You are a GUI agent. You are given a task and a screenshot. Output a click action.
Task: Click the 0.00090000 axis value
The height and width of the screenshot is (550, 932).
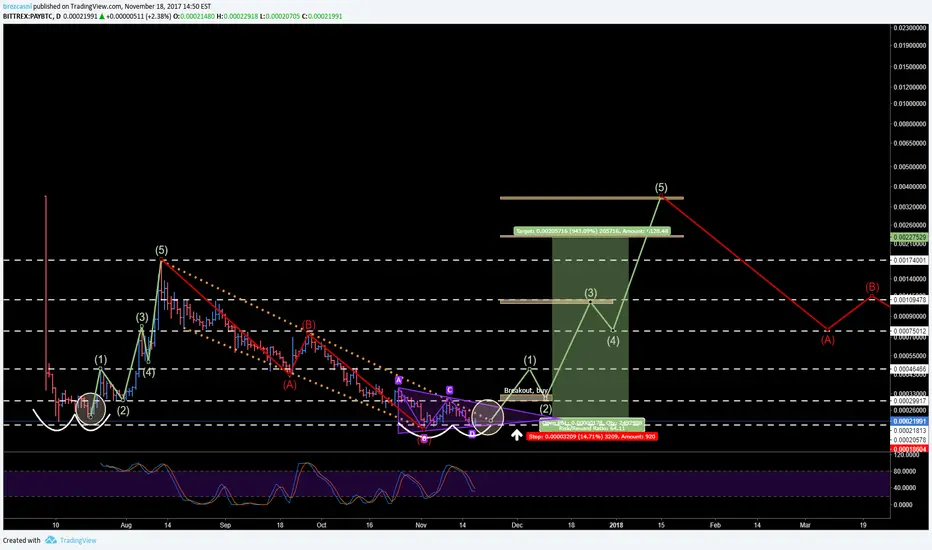pyautogui.click(x=910, y=316)
